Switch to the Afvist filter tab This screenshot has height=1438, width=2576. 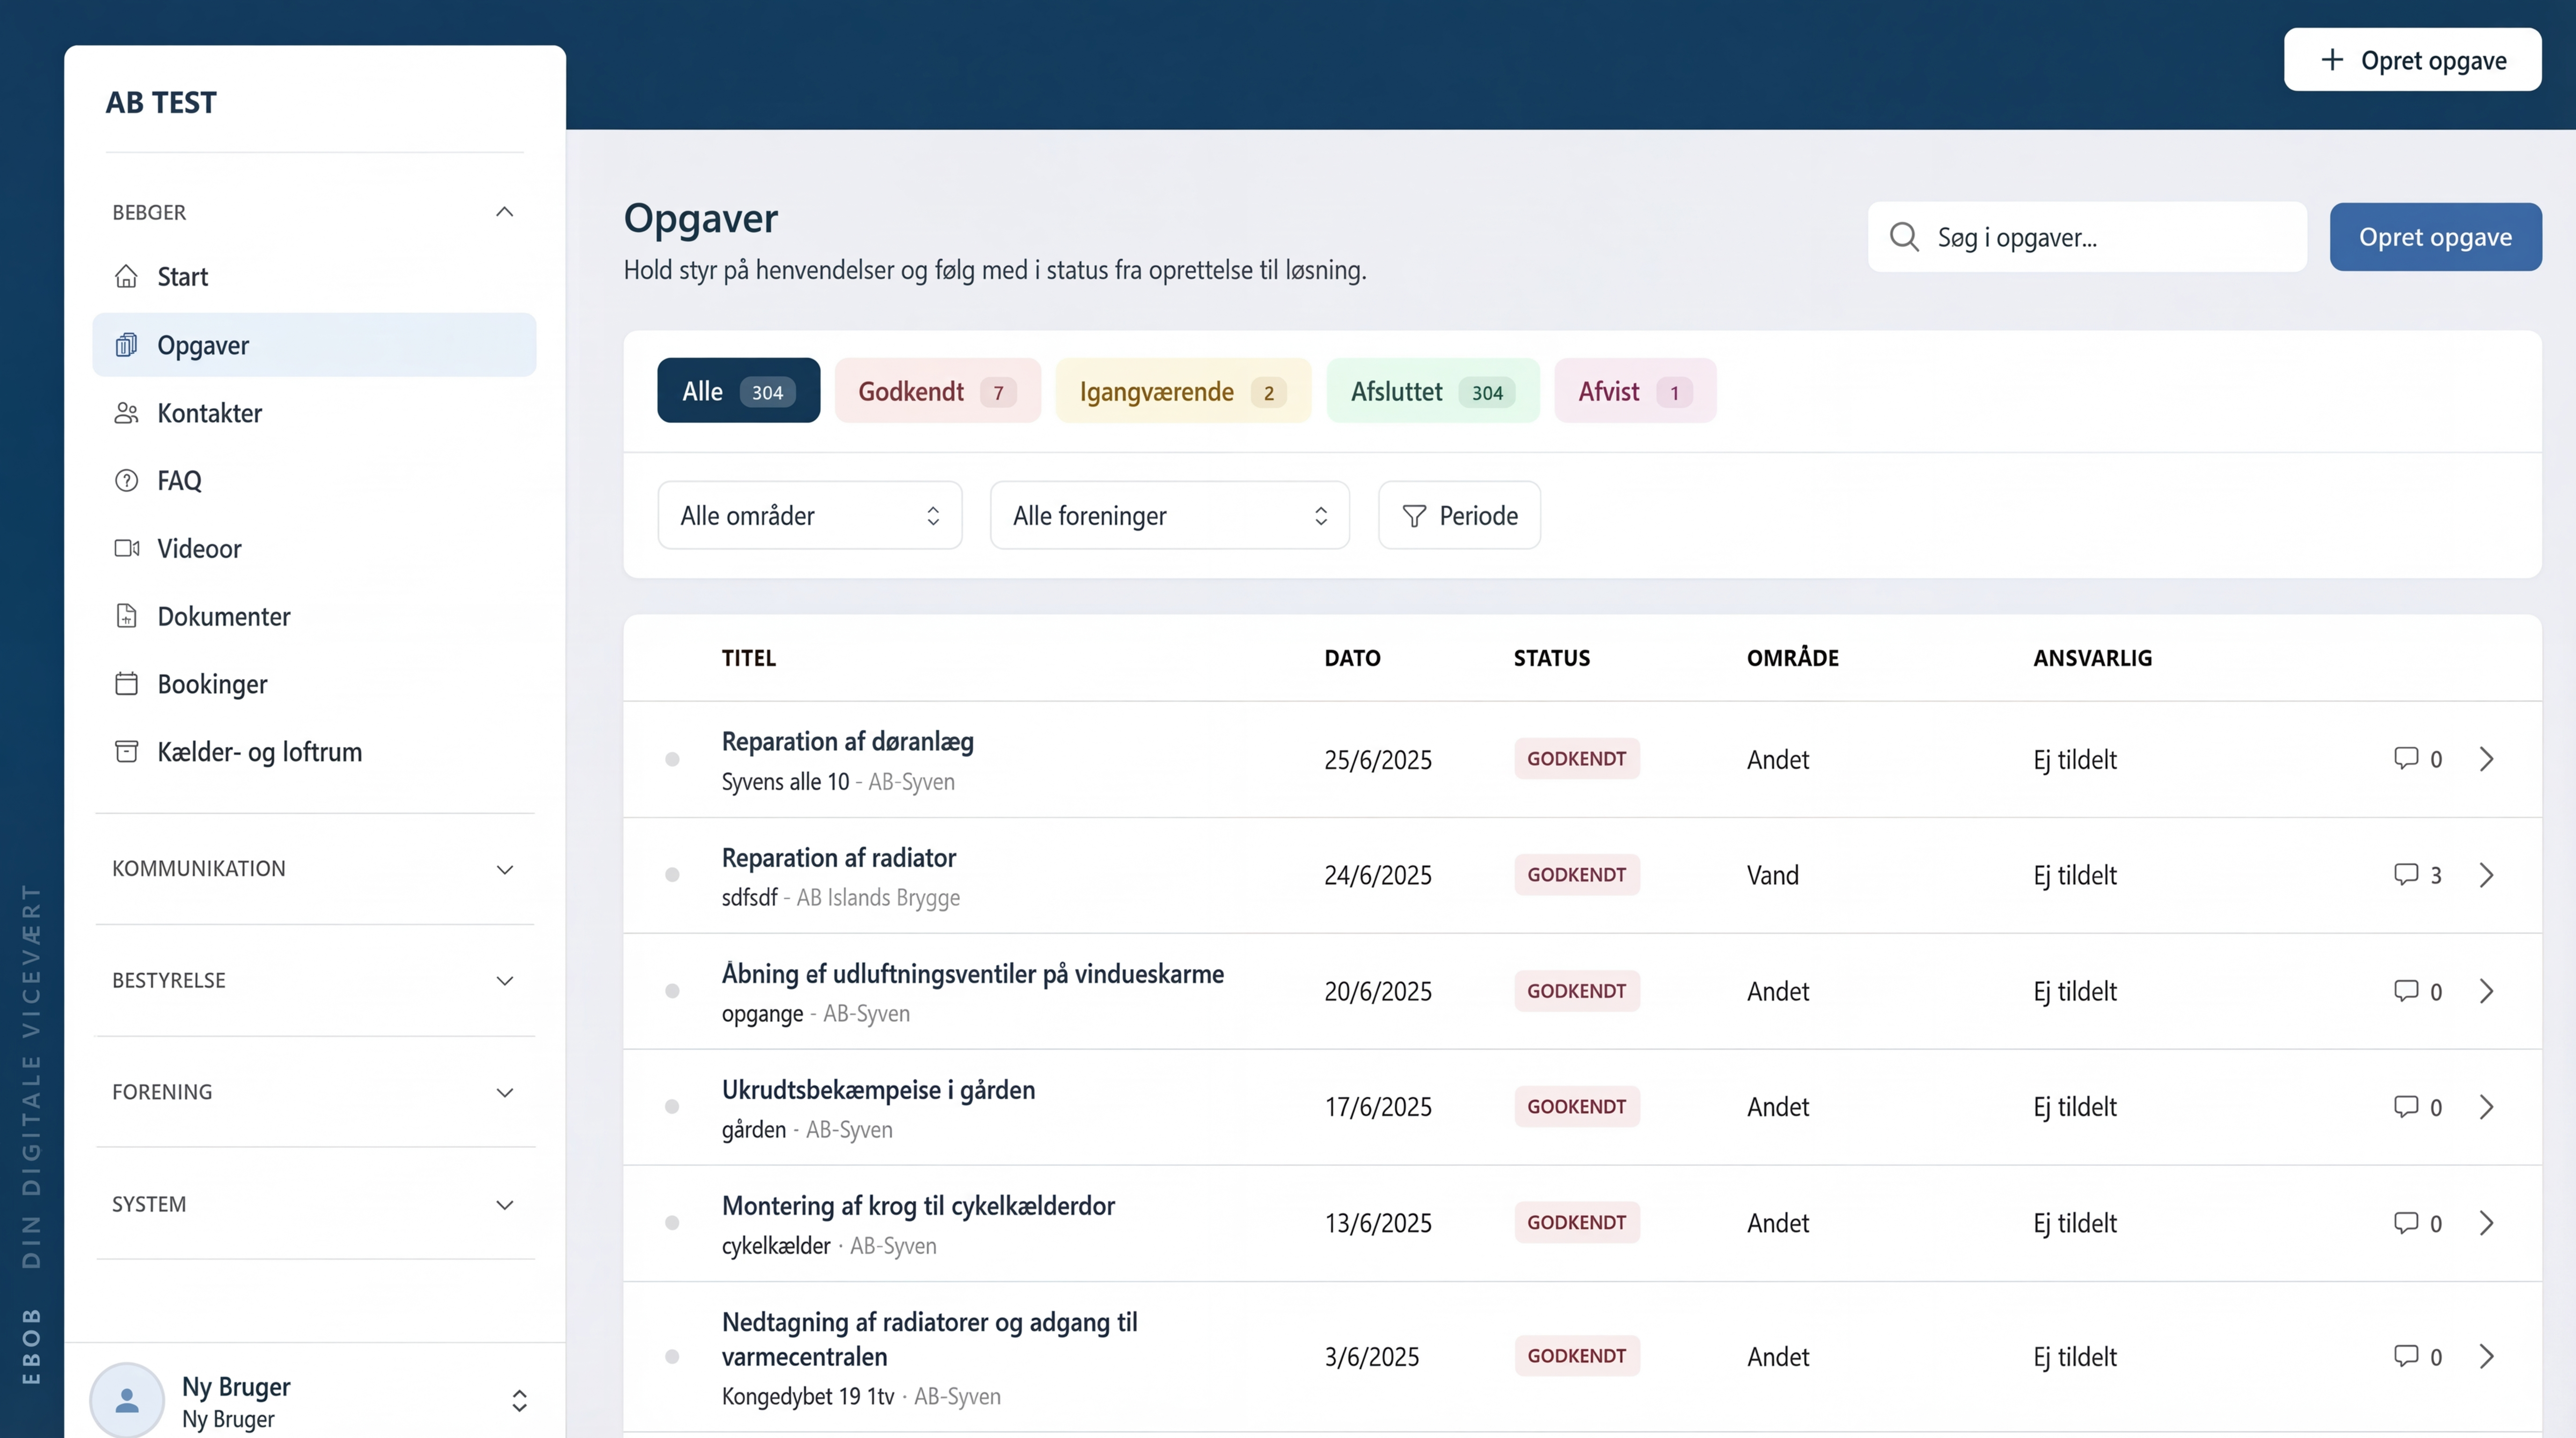tap(1633, 390)
